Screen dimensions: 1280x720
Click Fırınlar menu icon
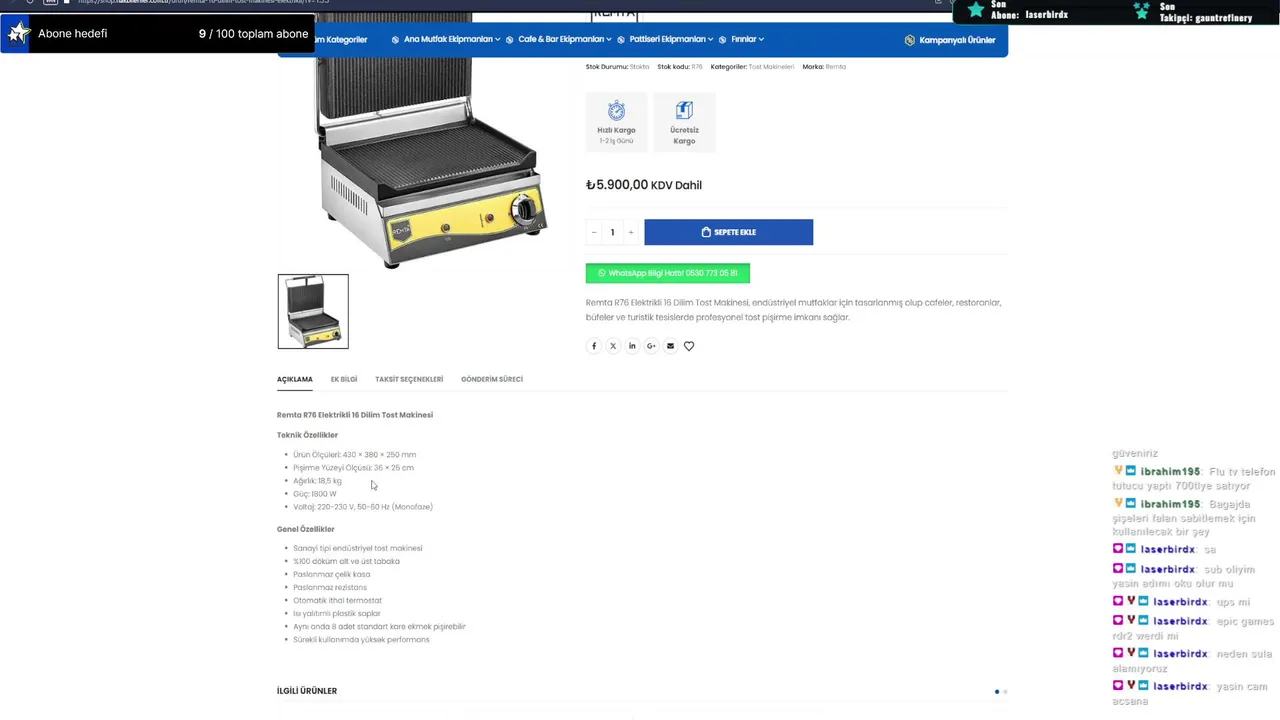click(x=723, y=40)
